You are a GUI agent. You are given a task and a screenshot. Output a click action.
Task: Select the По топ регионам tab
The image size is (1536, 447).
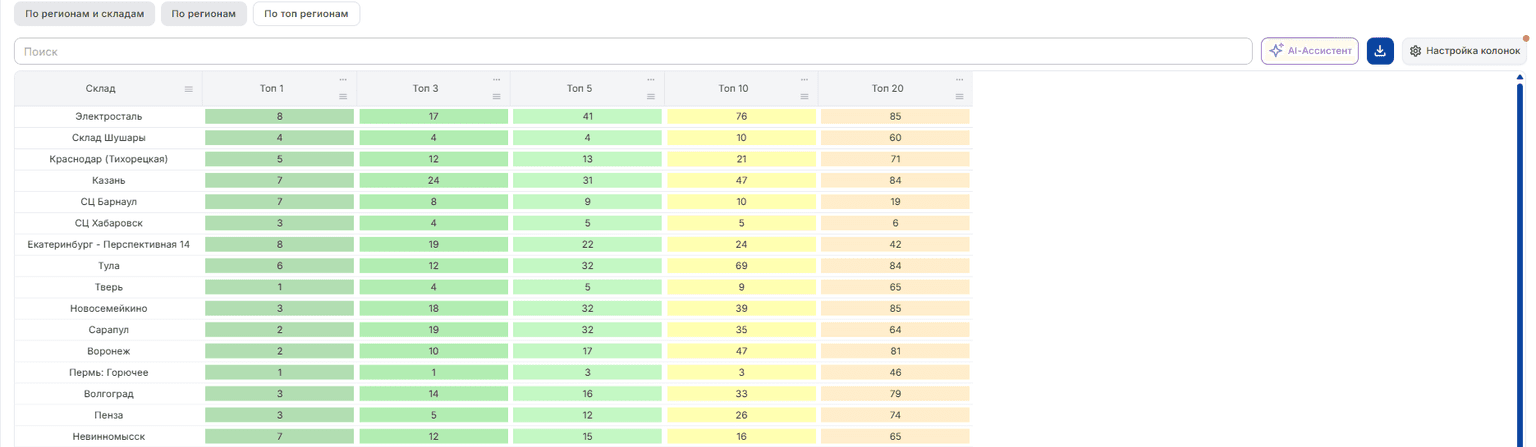click(x=307, y=14)
